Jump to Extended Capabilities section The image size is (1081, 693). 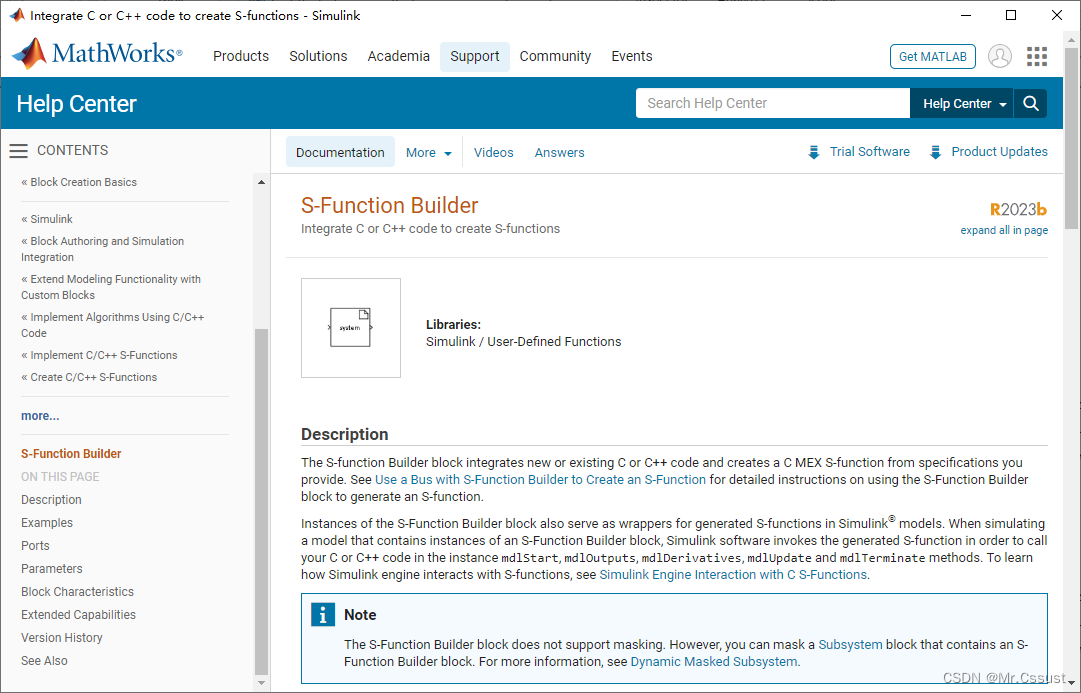tap(79, 614)
